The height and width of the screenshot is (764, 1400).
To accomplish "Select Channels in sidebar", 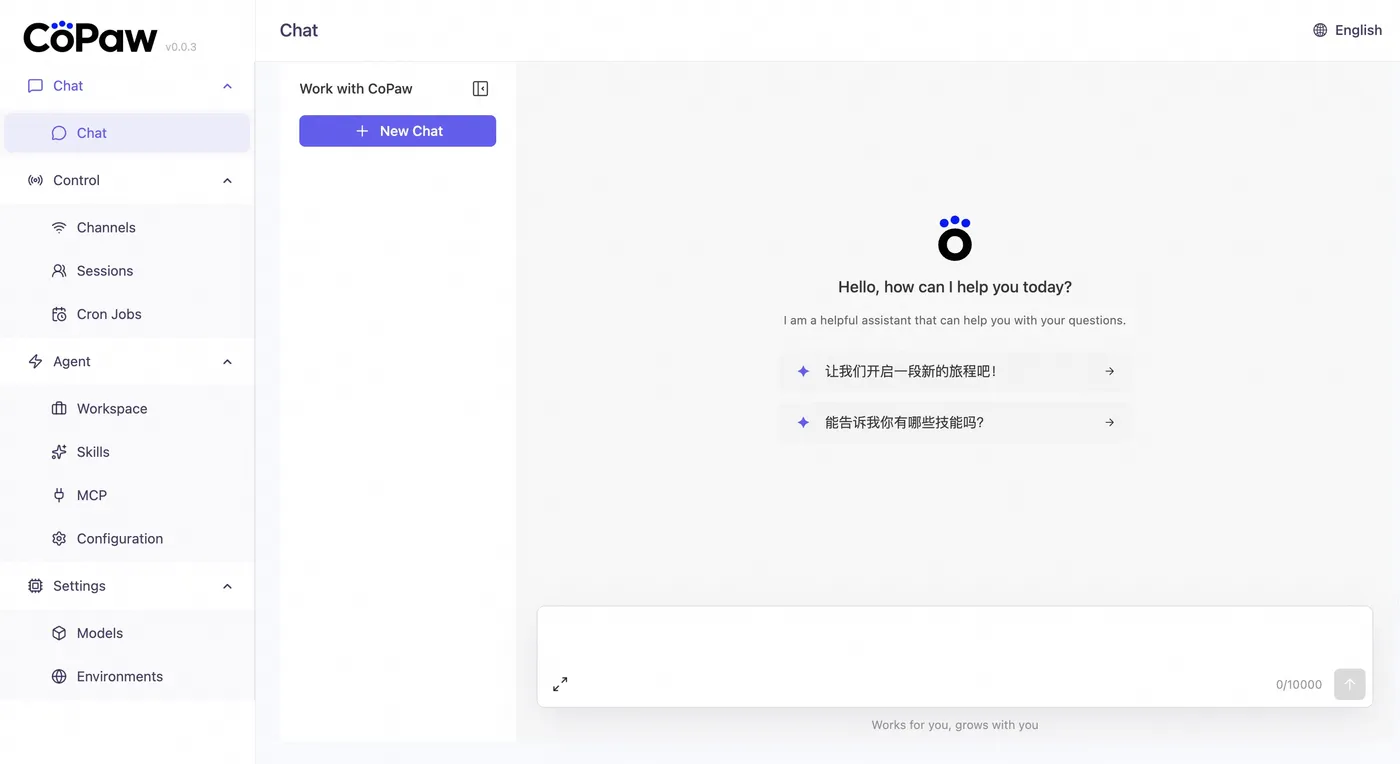I will (105, 228).
